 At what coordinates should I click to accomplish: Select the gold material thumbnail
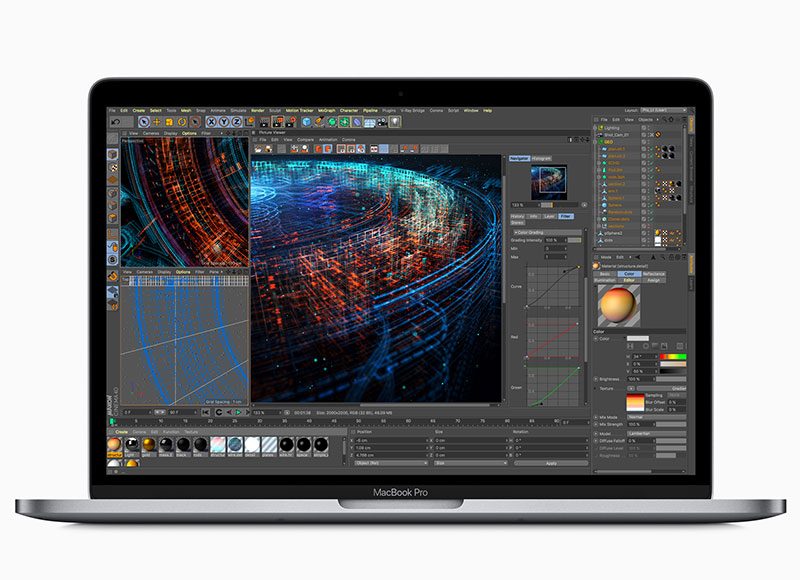(147, 445)
